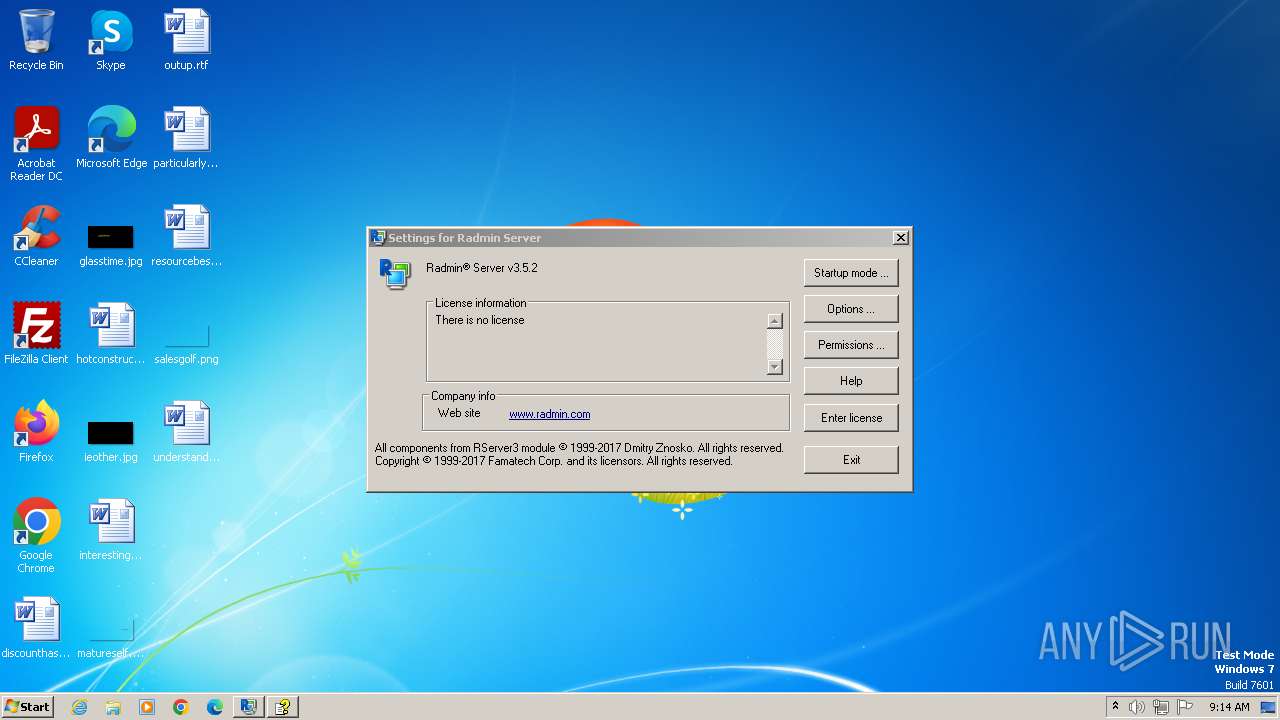Screen dimensions: 1280x720
Task: Select the interesting... Word document
Action: (110, 530)
